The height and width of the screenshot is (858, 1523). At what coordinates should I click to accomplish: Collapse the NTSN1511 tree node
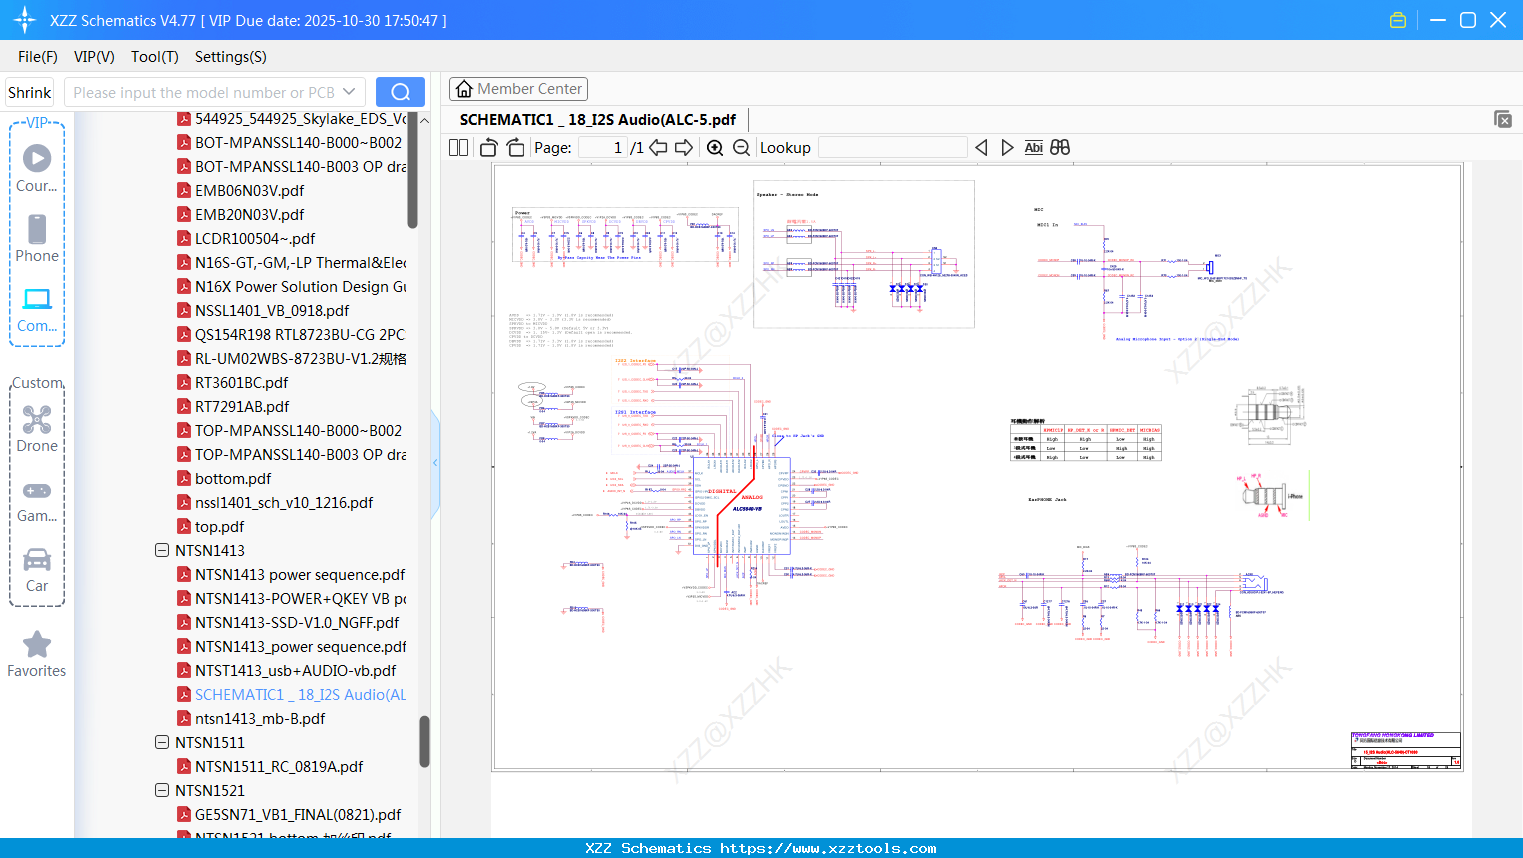tap(162, 743)
